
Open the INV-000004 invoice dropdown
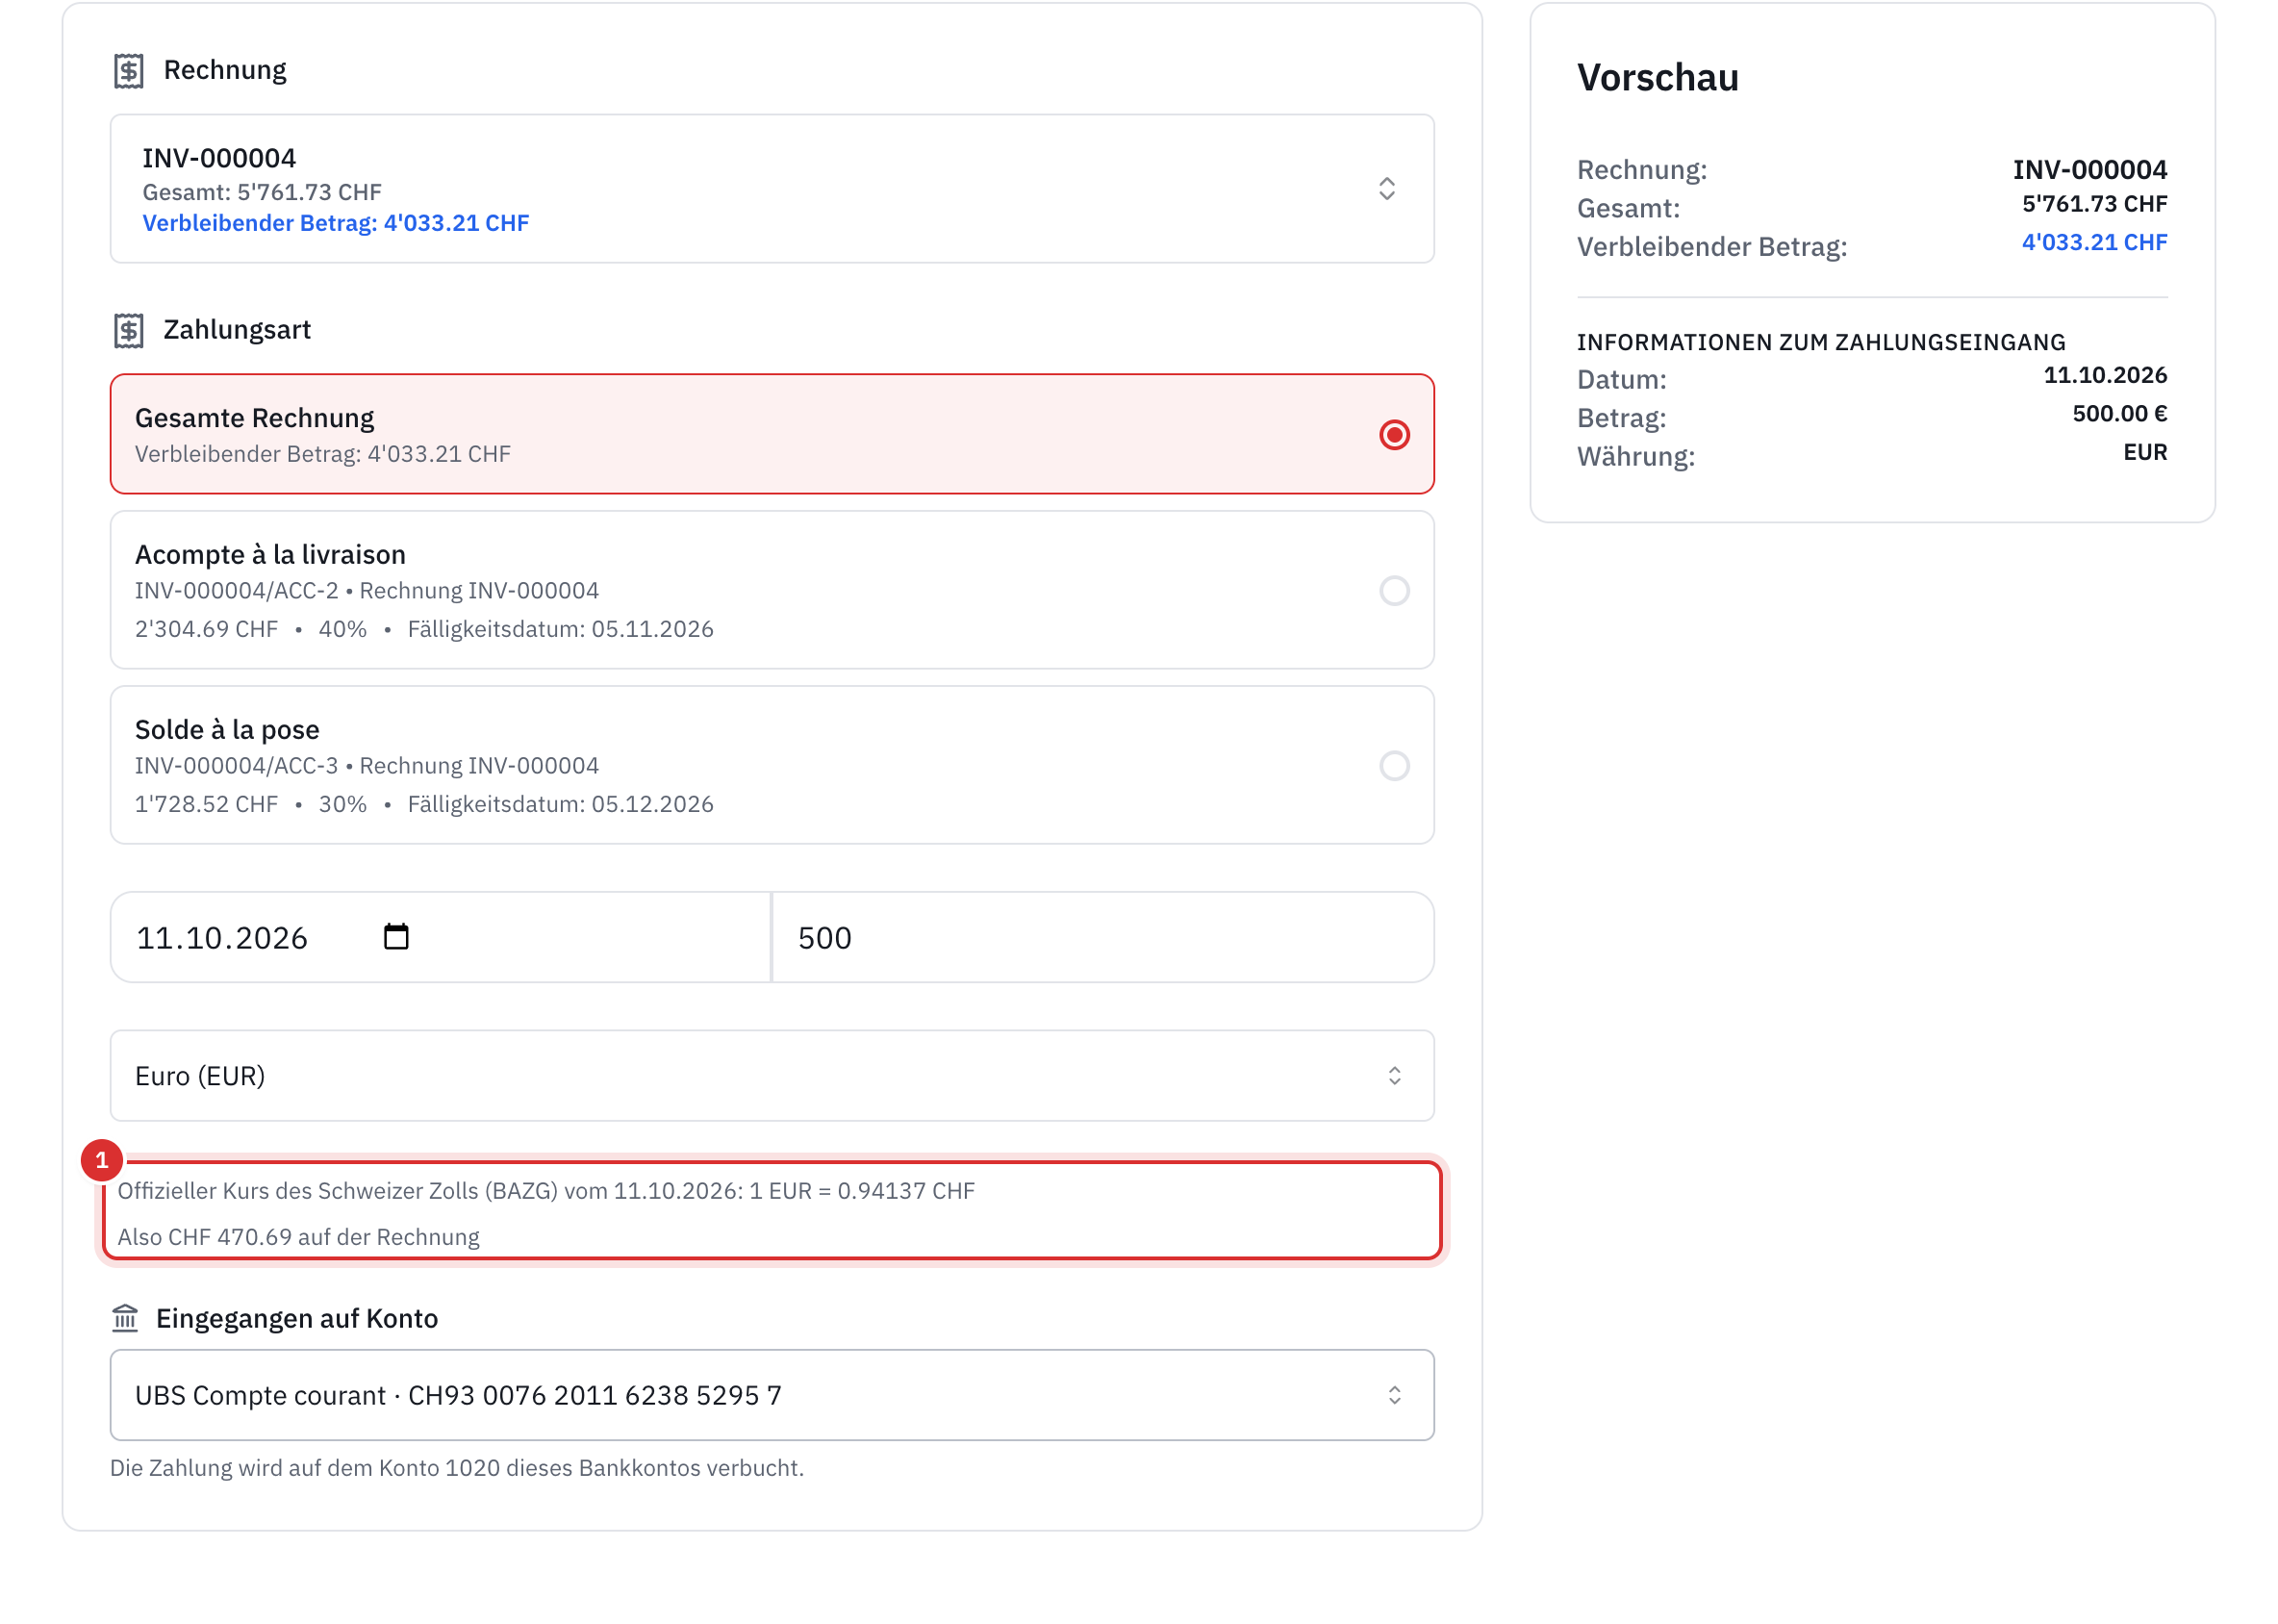click(x=772, y=189)
